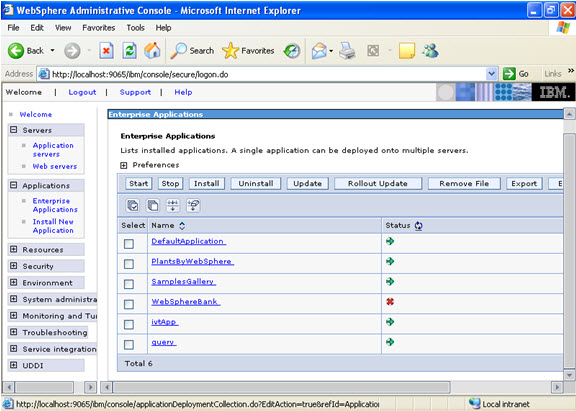Open the Edit menu
The width and height of the screenshot is (576, 411).
pyautogui.click(x=37, y=28)
